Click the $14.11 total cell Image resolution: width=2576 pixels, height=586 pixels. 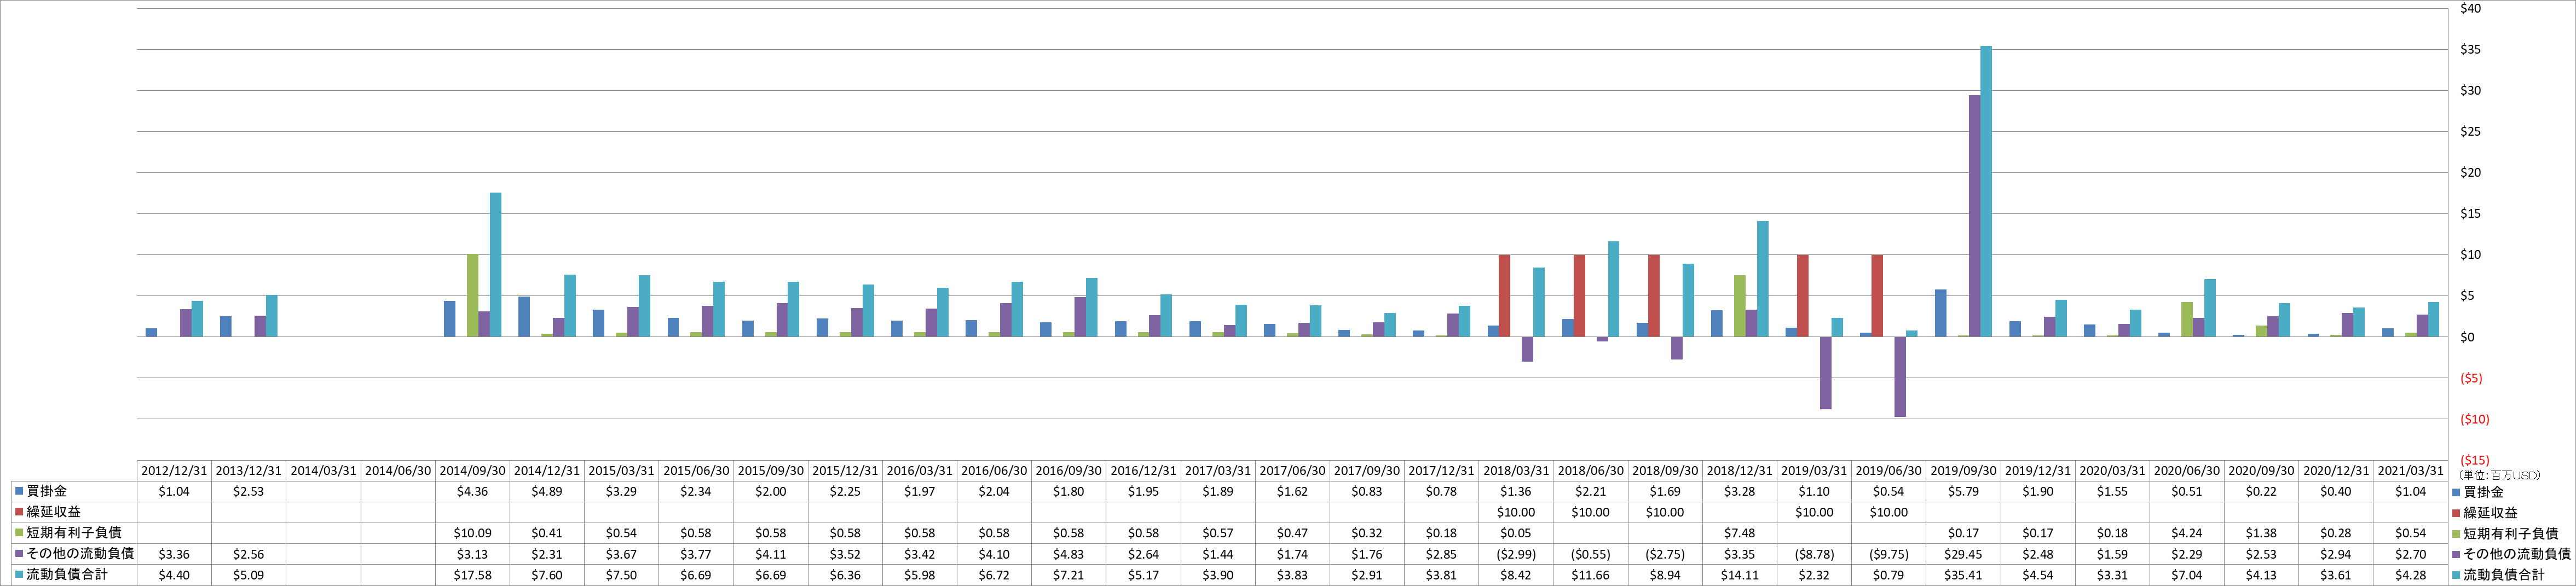pos(1740,575)
